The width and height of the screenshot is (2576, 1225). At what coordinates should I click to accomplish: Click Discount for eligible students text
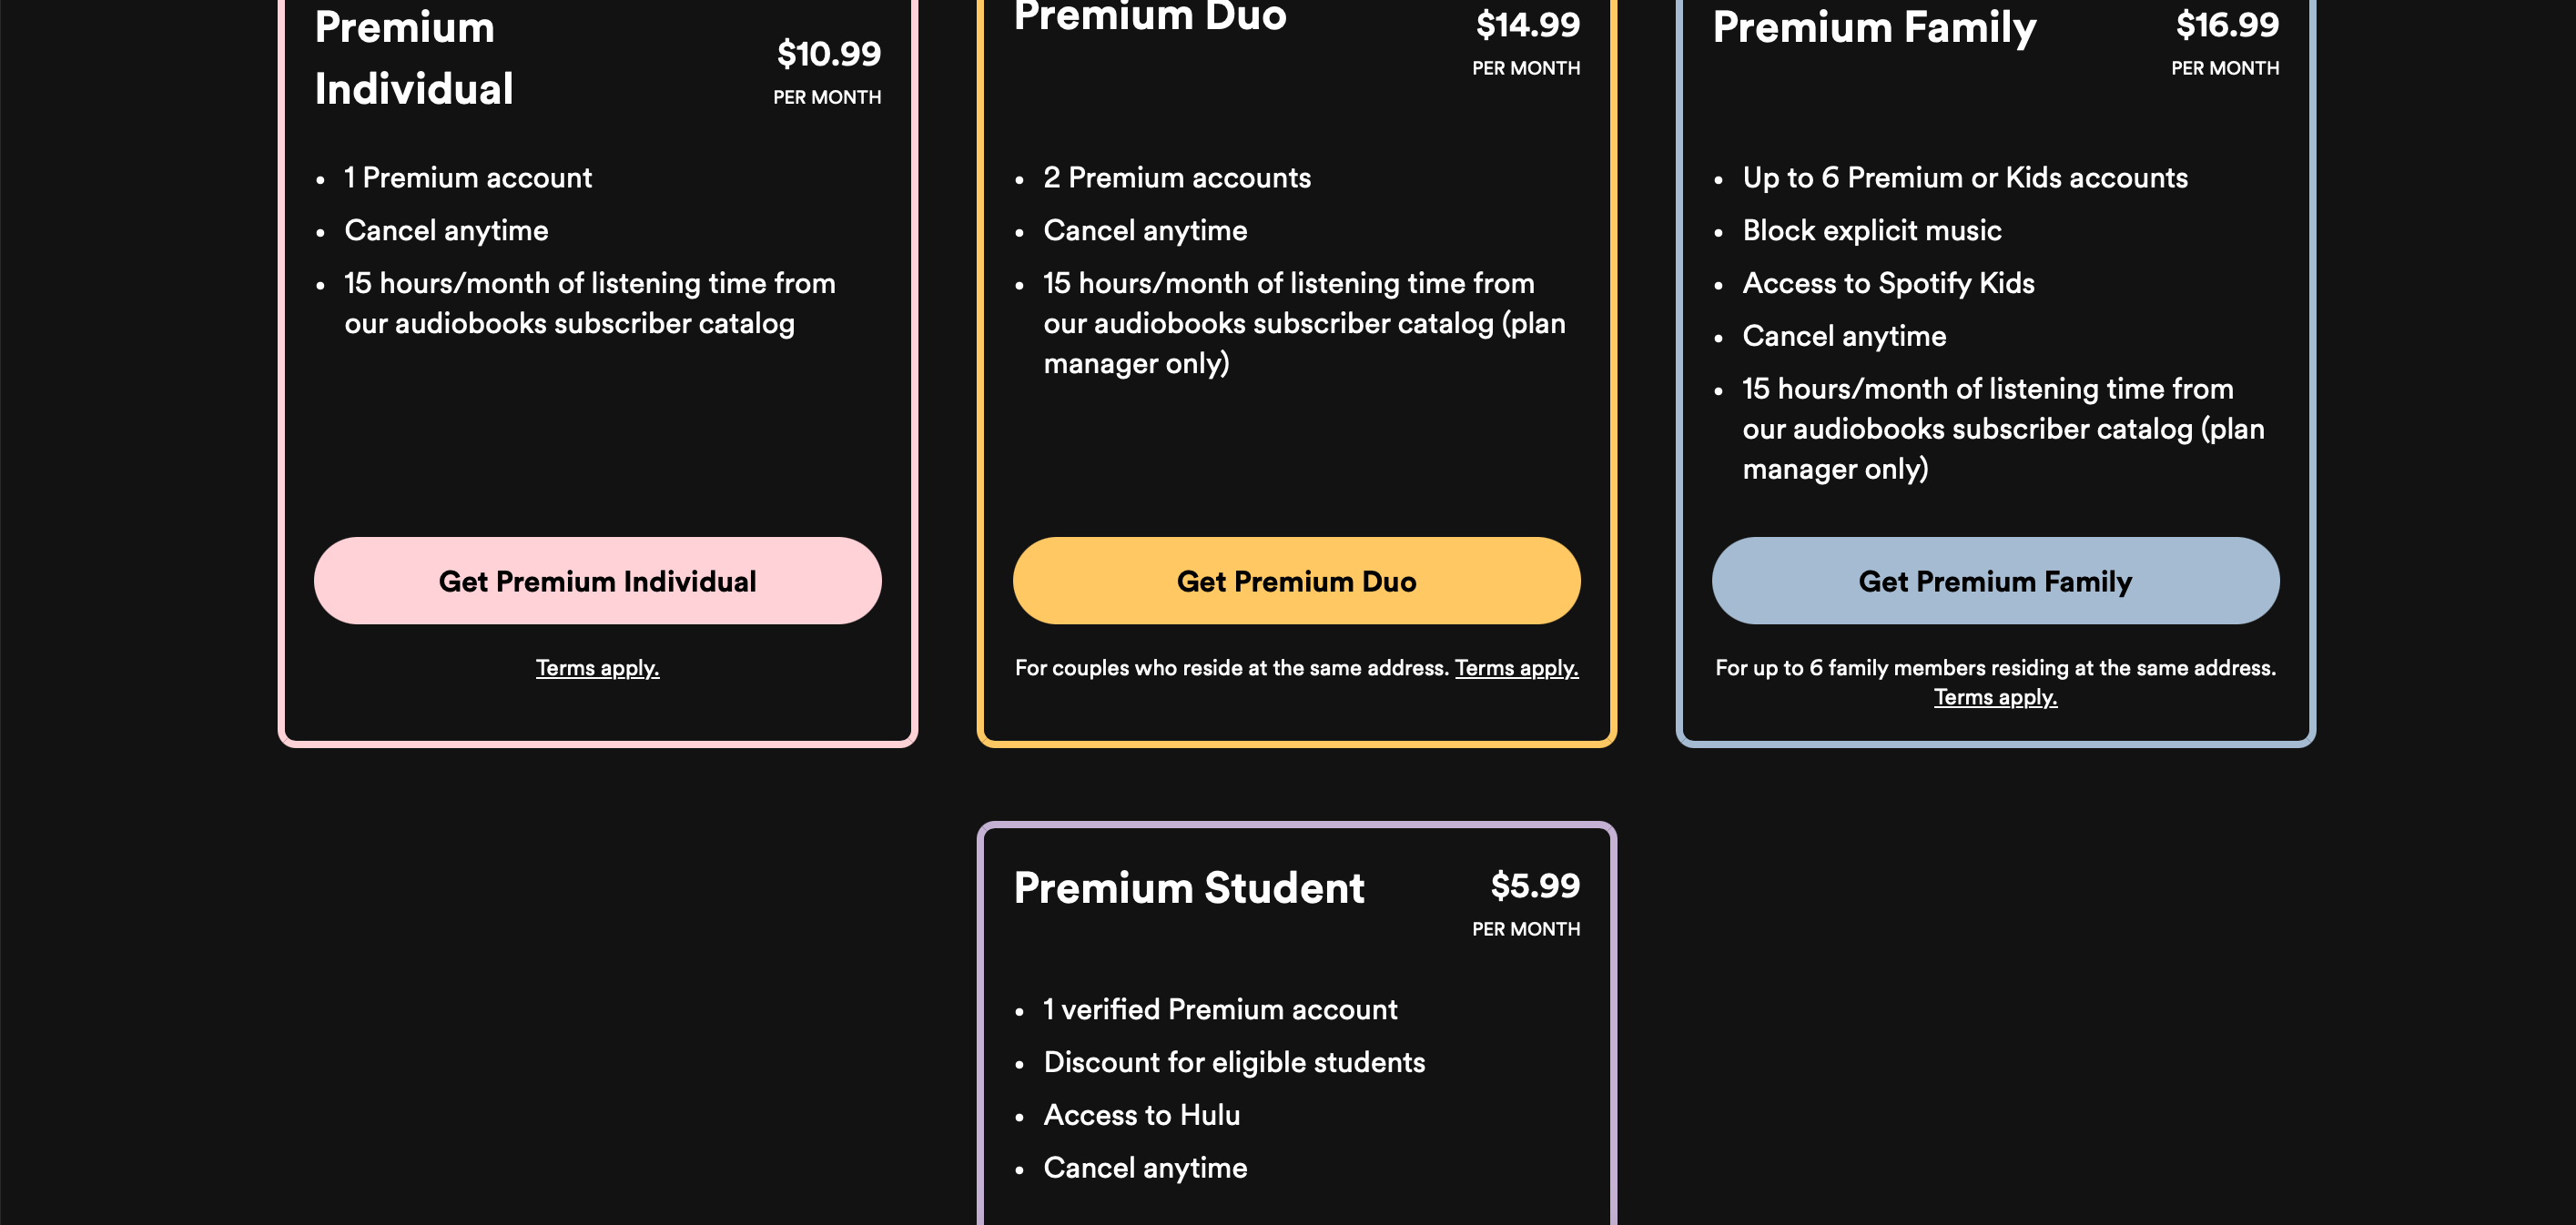[x=1233, y=1062]
